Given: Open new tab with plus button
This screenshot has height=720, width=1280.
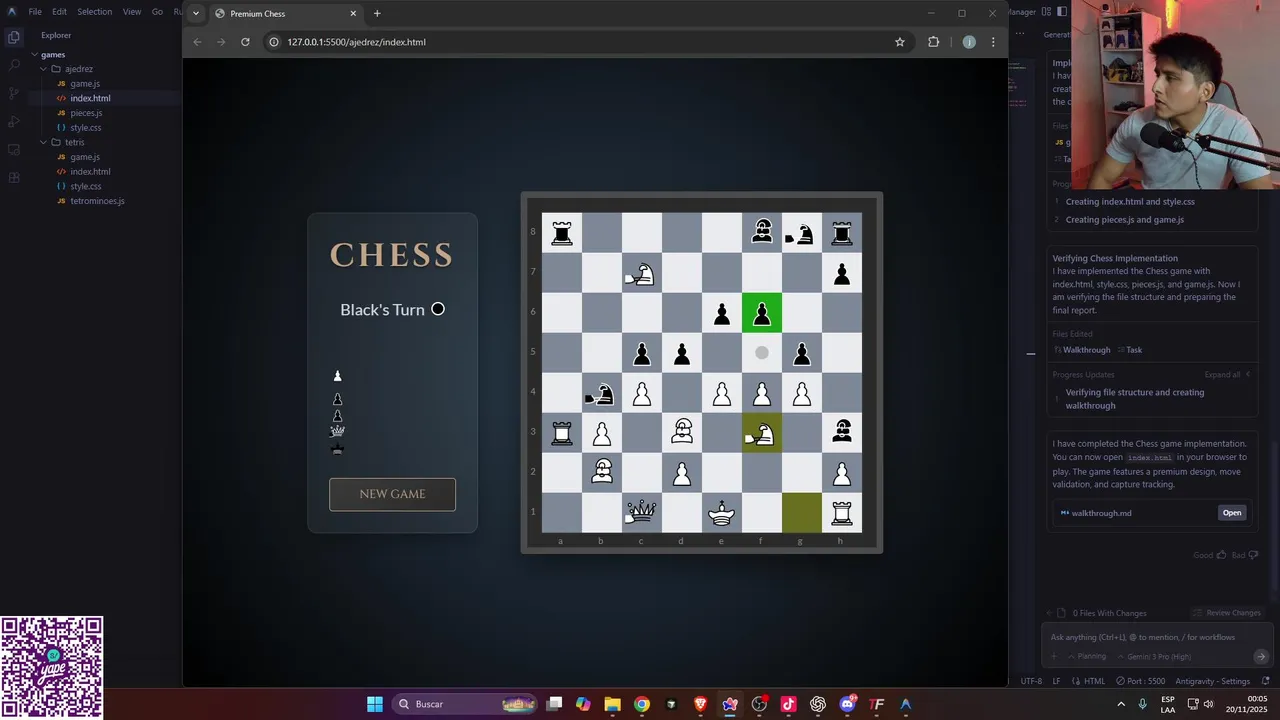Looking at the screenshot, I should 377,14.
